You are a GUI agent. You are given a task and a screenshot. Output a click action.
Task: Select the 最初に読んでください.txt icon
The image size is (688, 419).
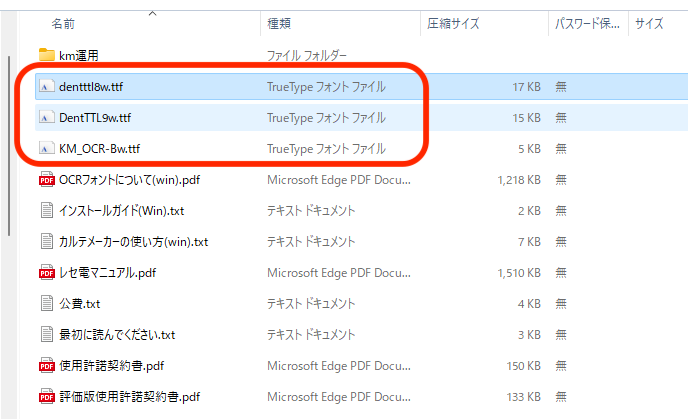point(46,334)
